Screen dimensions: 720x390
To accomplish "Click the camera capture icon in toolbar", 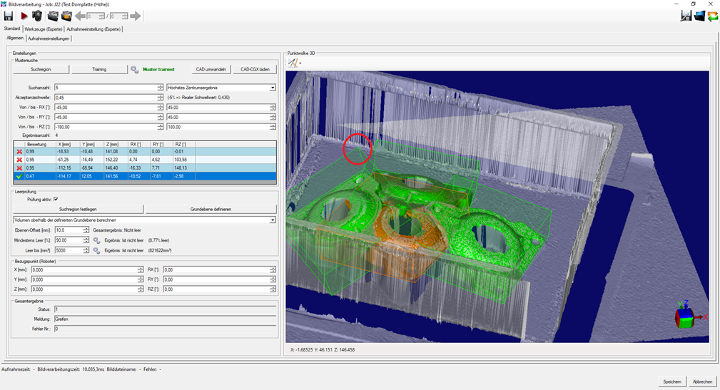I will [37, 16].
